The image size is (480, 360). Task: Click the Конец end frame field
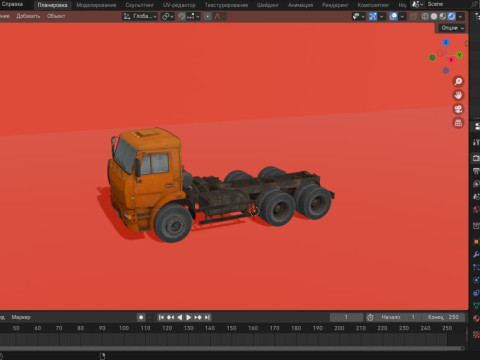(443, 317)
